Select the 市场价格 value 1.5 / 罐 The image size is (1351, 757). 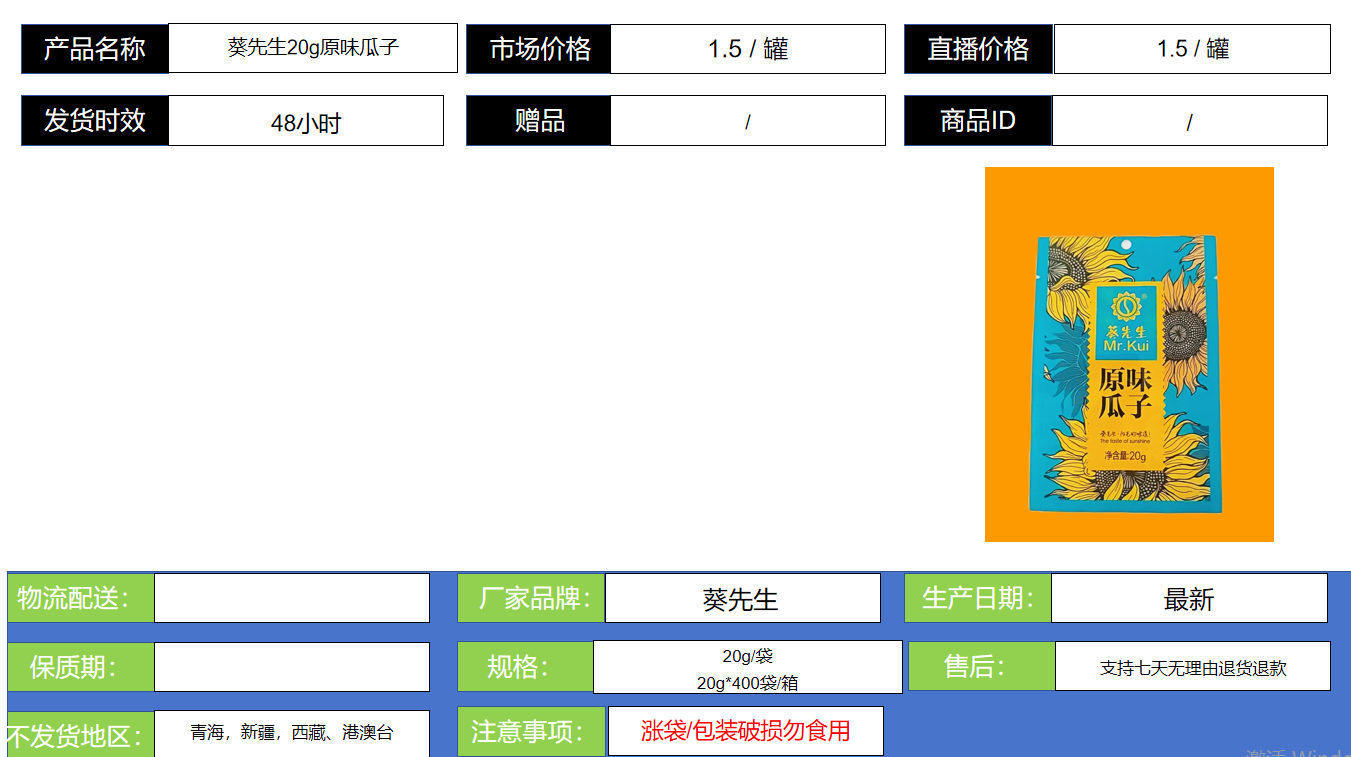[x=747, y=49]
